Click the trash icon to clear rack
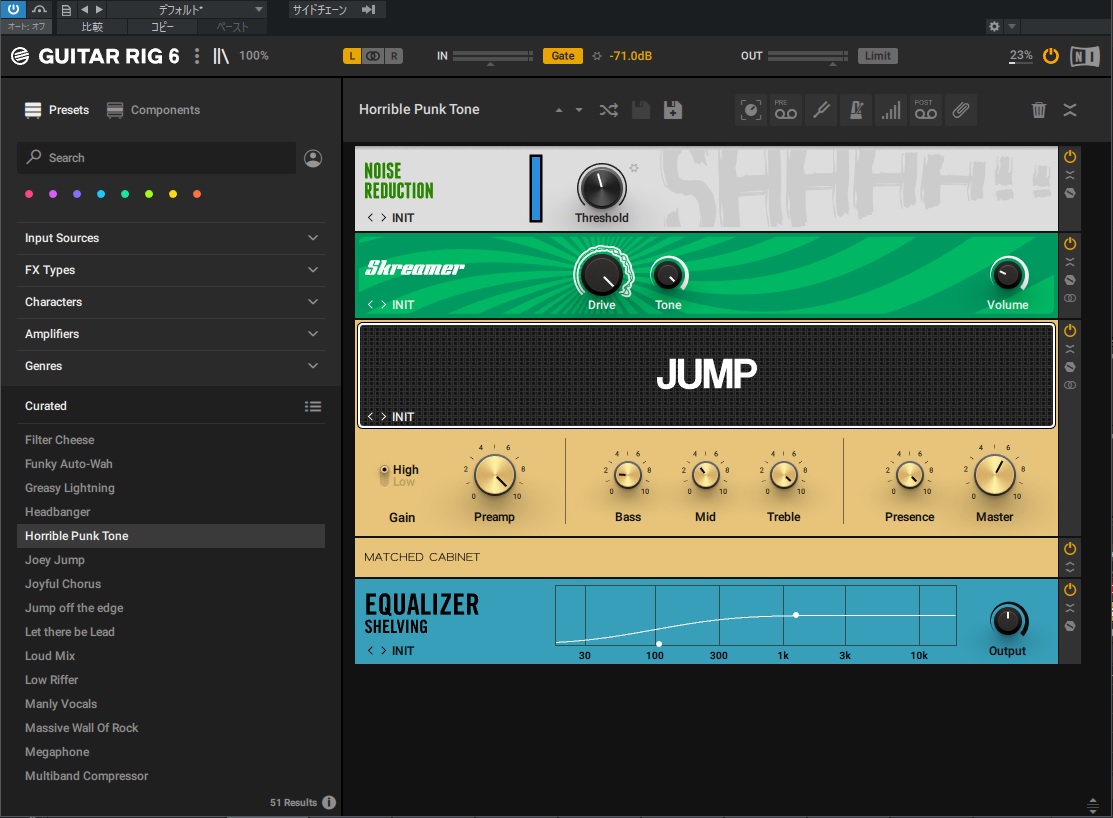The image size is (1113, 818). [x=1039, y=110]
